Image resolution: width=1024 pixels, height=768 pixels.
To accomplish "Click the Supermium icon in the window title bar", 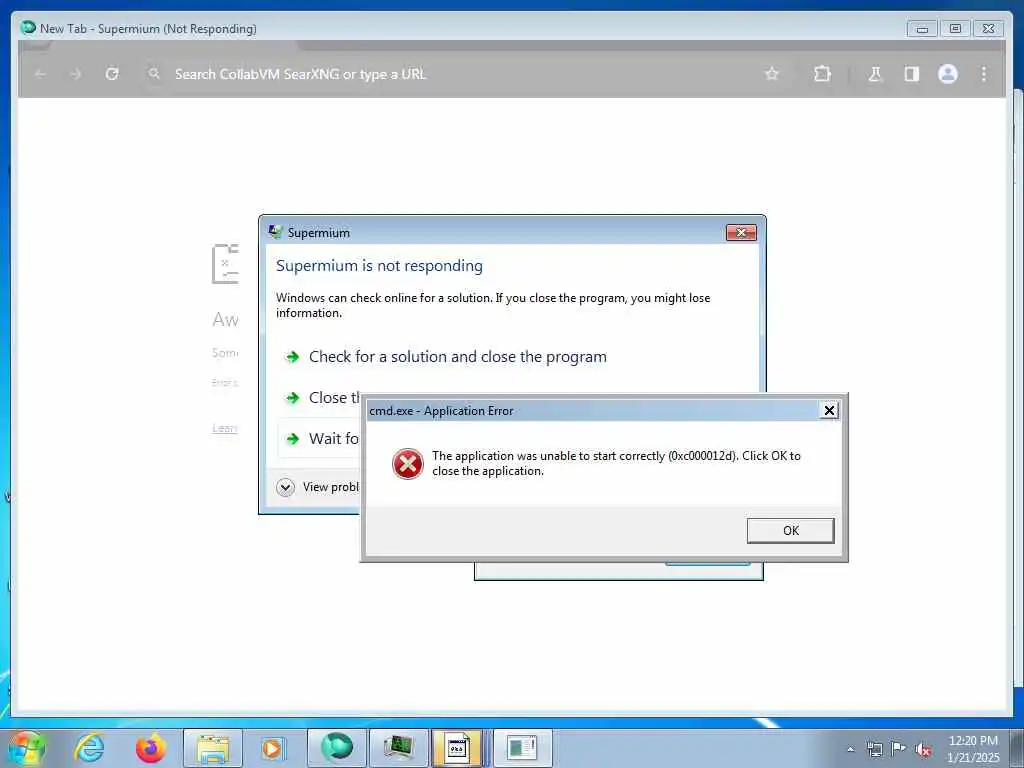I will 28,27.
